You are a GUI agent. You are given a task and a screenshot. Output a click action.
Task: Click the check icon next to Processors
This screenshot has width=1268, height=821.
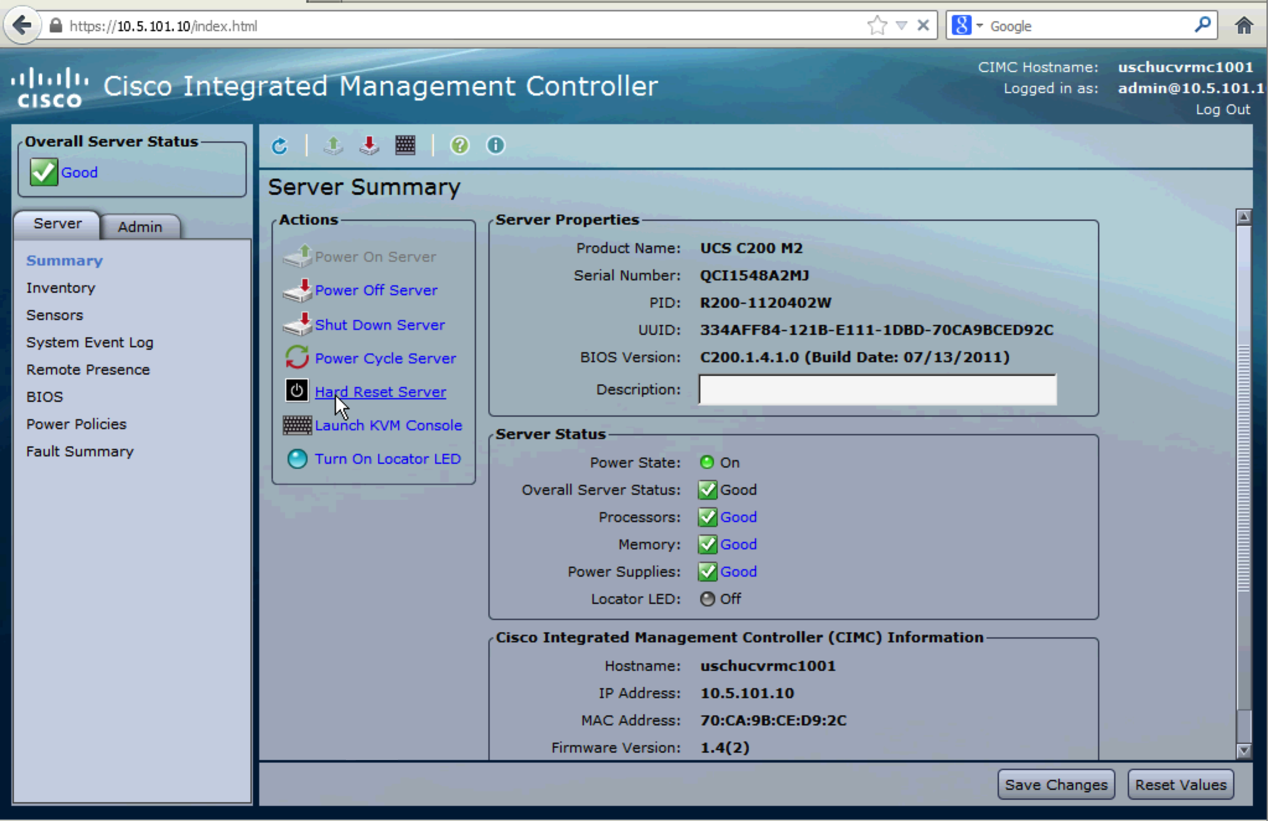pos(708,517)
